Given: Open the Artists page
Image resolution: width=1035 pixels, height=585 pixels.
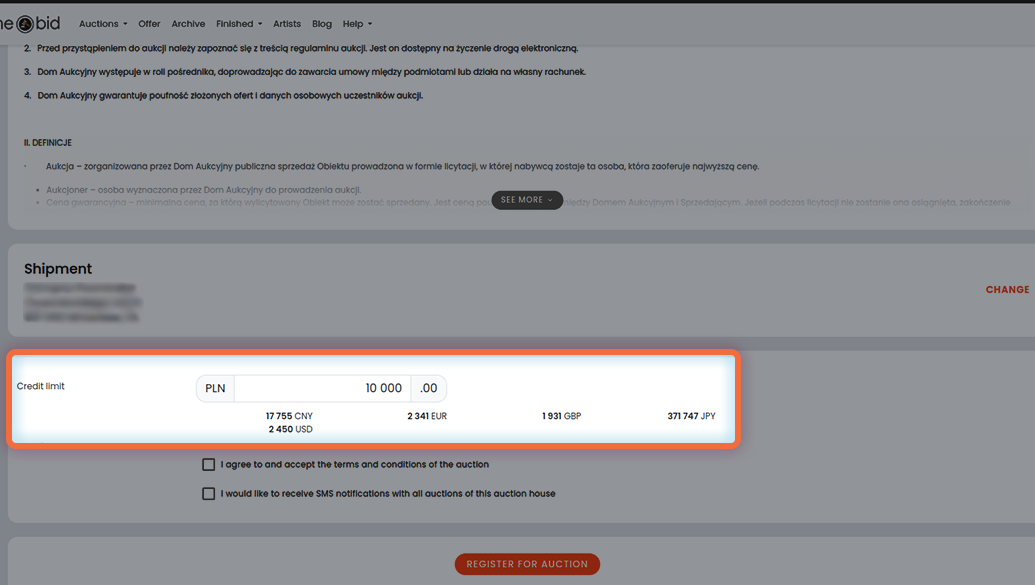Looking at the screenshot, I should [x=286, y=24].
